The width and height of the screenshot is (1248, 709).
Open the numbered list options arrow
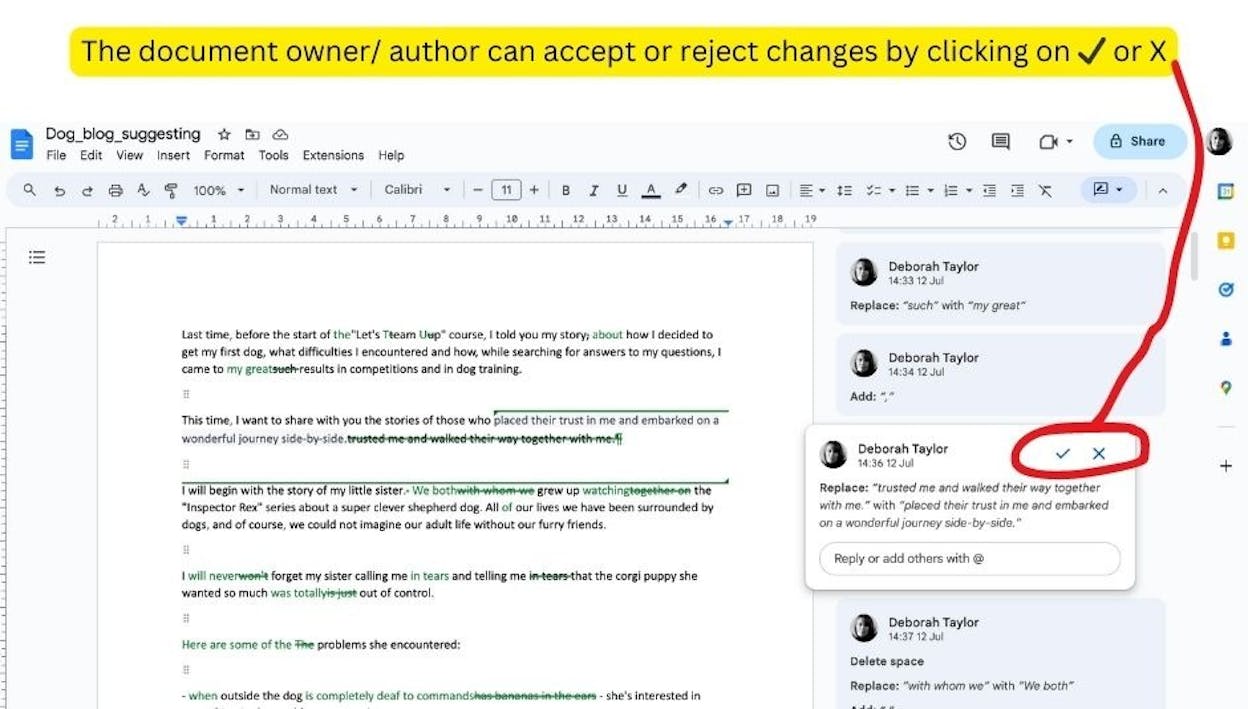tap(969, 190)
